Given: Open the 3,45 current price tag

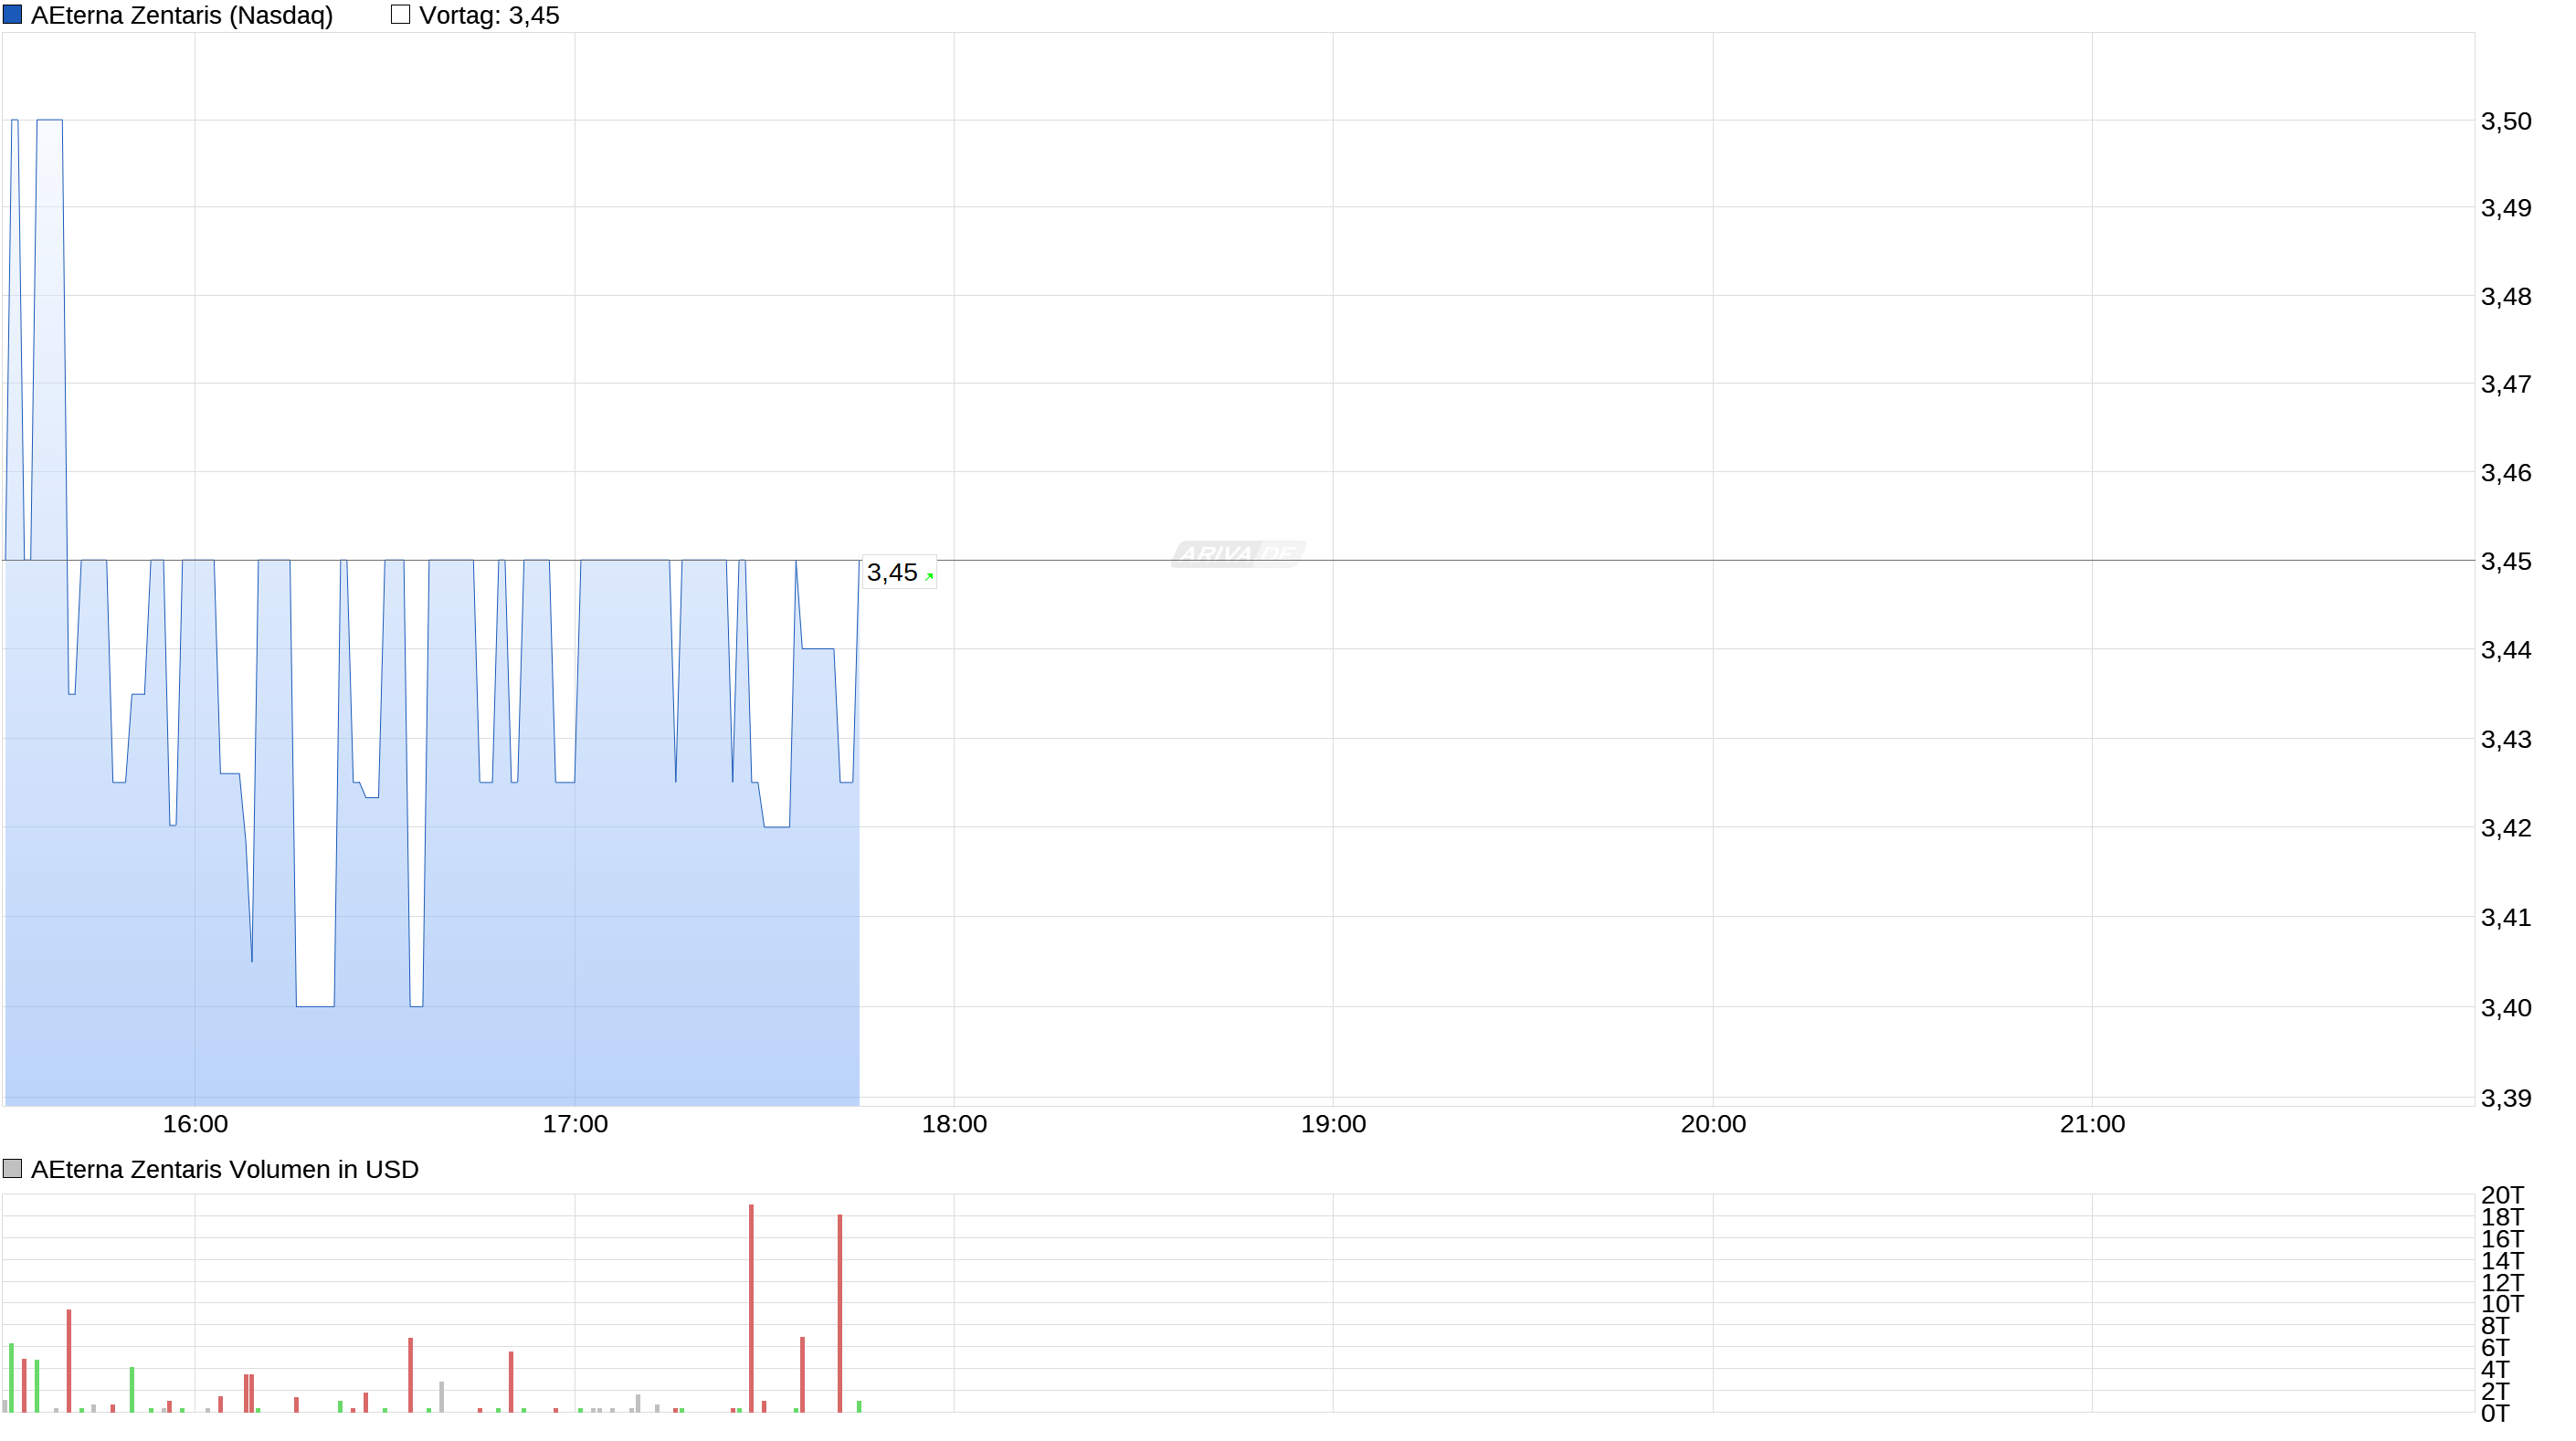Looking at the screenshot, I should pyautogui.click(x=893, y=573).
